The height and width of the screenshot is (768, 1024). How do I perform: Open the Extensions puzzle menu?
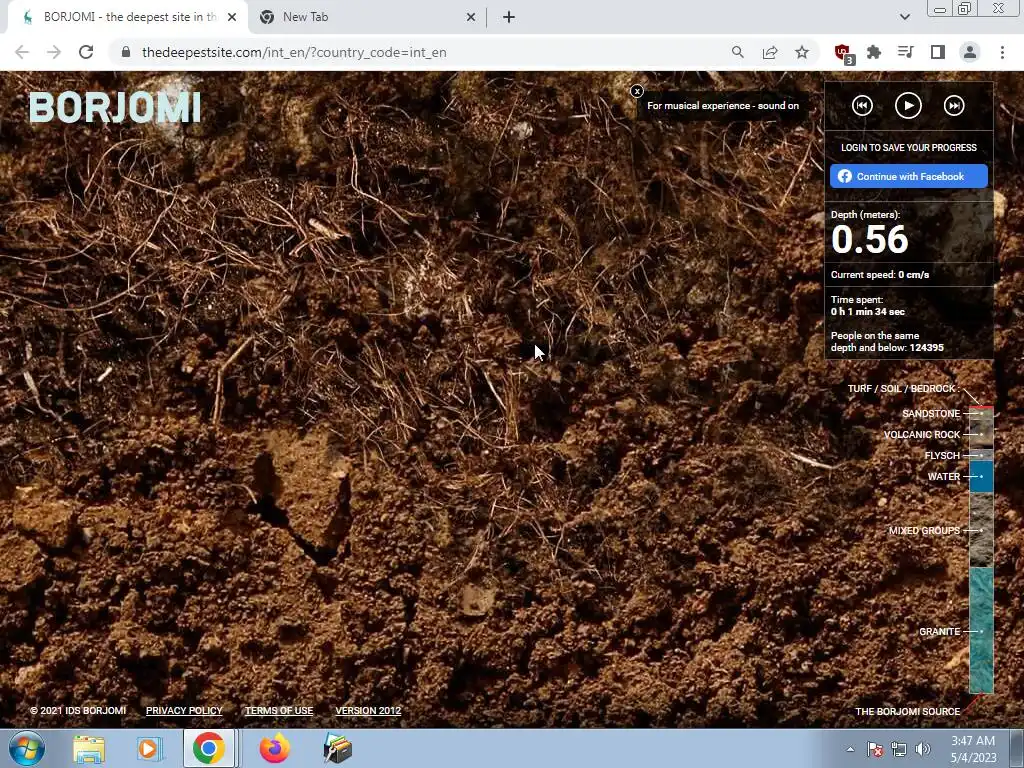[x=874, y=52]
